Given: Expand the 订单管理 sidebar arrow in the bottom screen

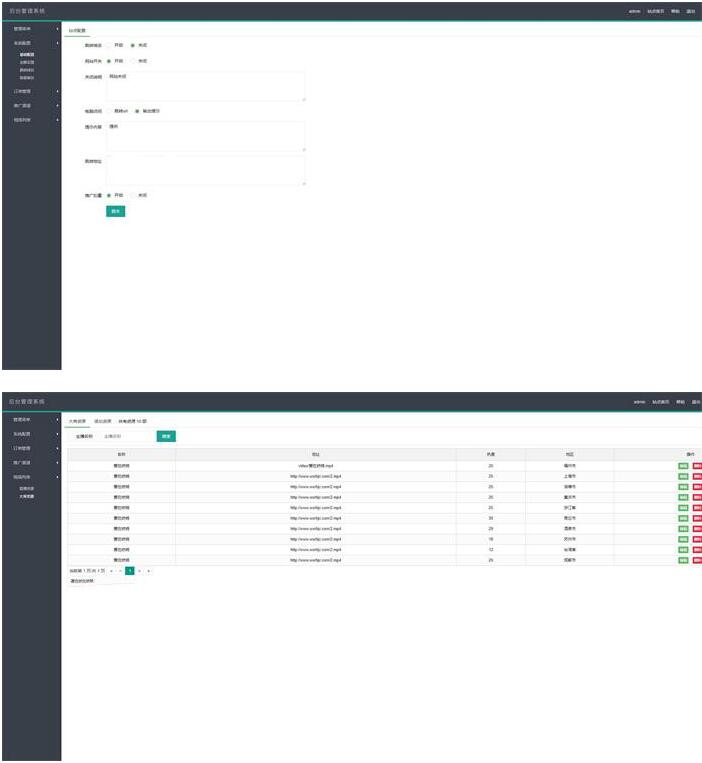Looking at the screenshot, I should [57, 449].
